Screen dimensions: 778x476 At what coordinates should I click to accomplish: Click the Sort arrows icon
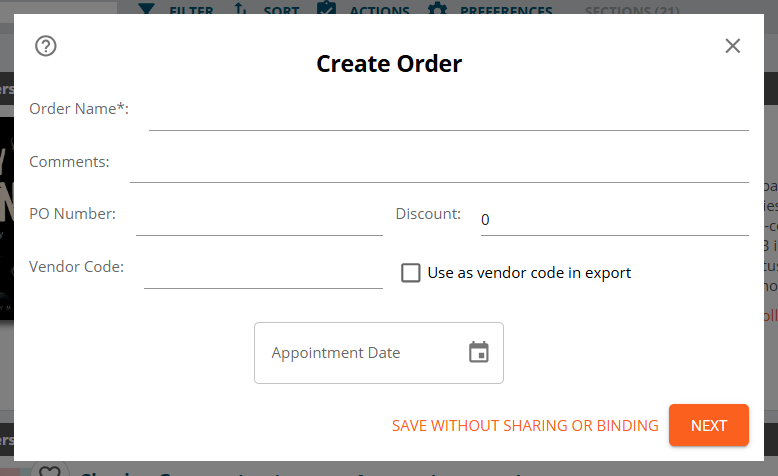point(240,9)
